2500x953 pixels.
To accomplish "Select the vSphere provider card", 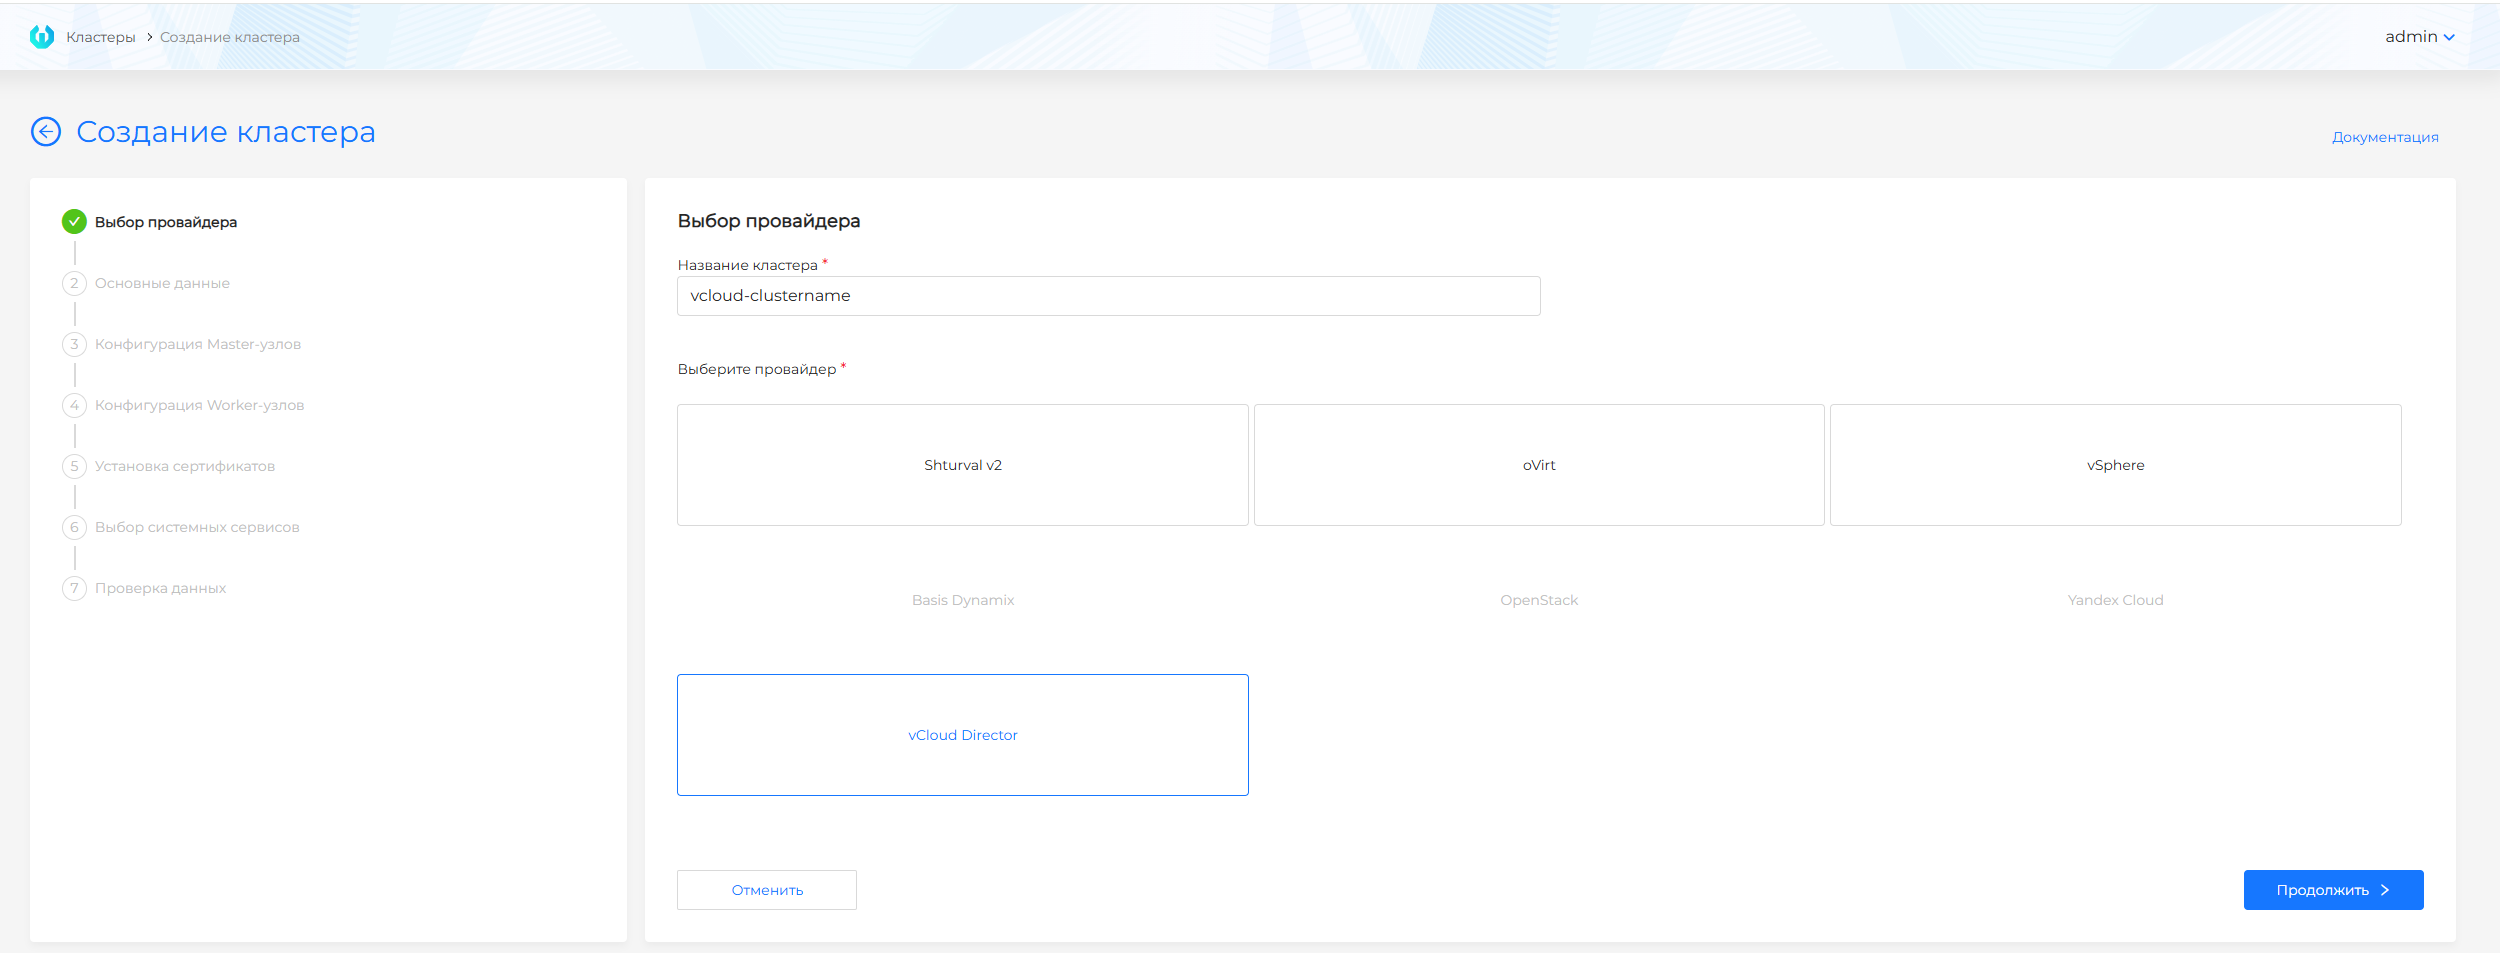I will (2115, 465).
